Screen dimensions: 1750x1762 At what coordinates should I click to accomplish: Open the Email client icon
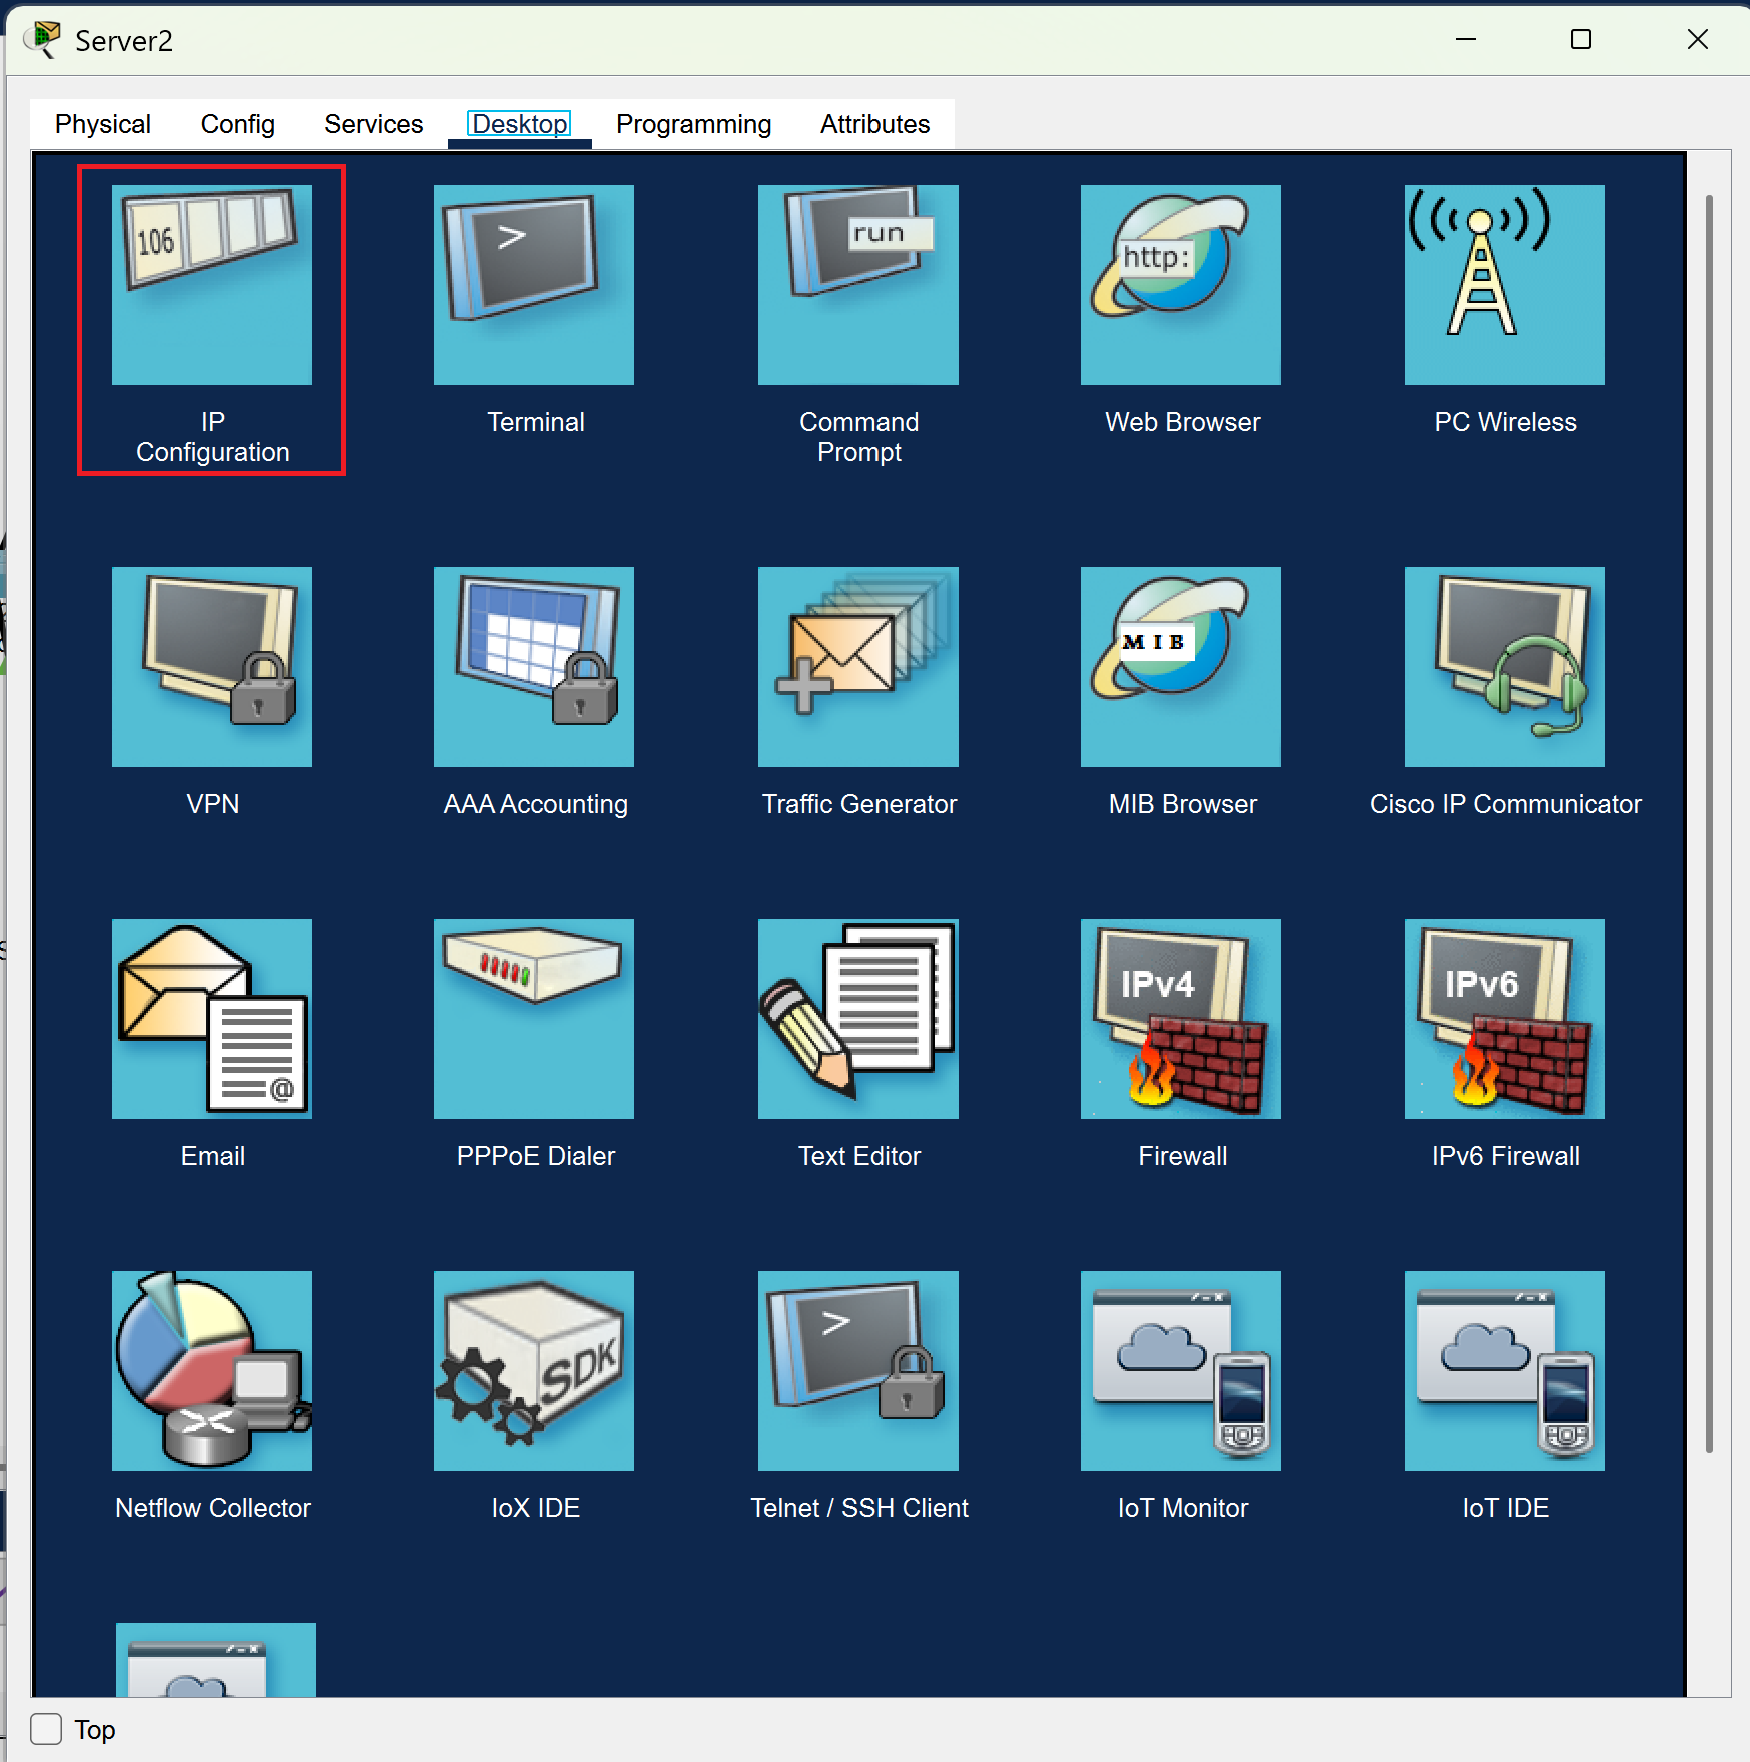(212, 1019)
